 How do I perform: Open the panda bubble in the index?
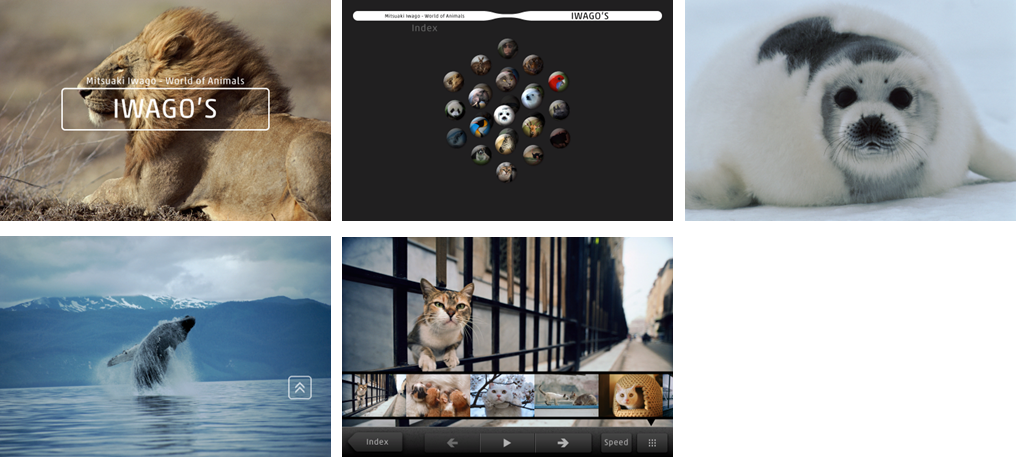pyautogui.click(x=455, y=110)
